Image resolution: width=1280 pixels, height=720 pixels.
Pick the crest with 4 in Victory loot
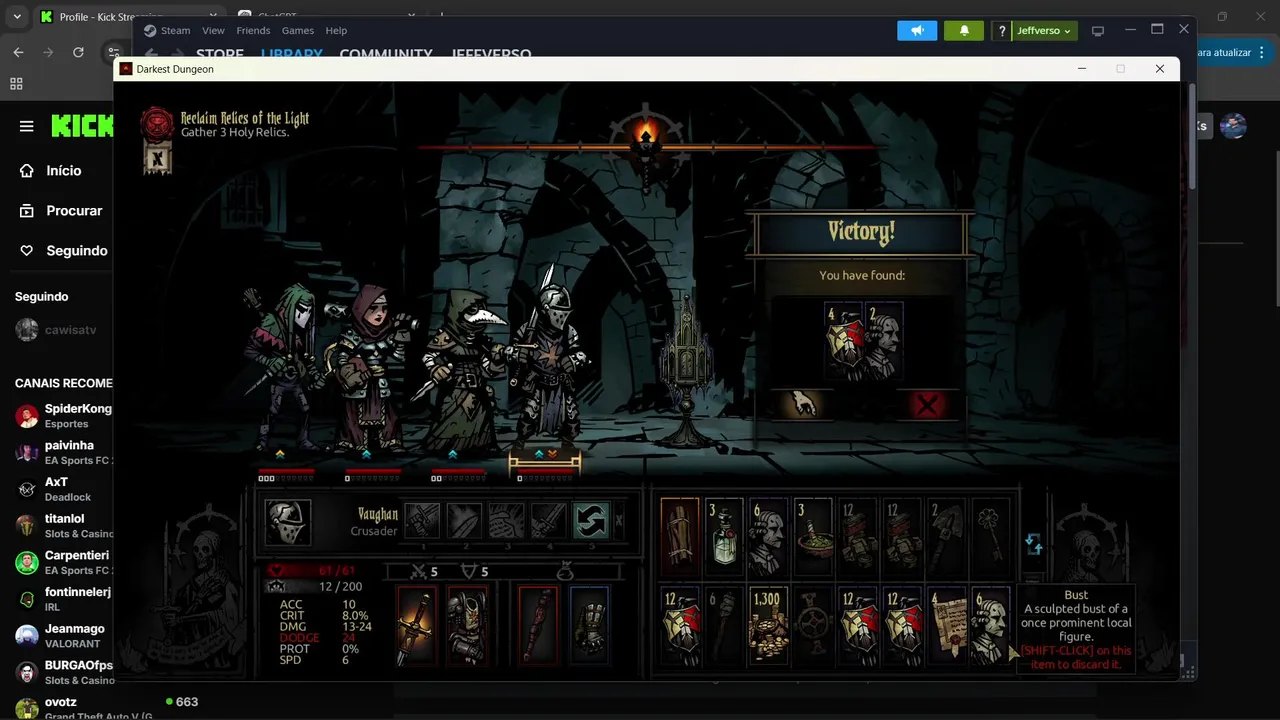(x=842, y=341)
